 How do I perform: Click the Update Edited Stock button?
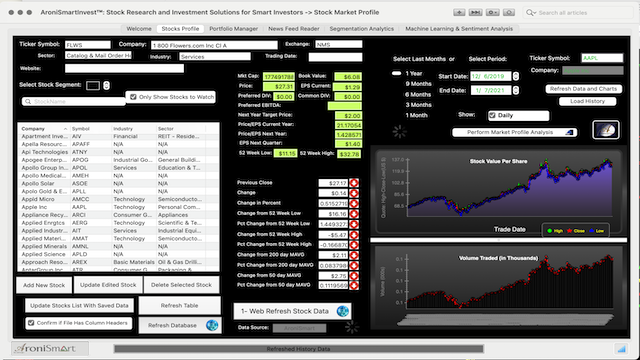coord(108,285)
